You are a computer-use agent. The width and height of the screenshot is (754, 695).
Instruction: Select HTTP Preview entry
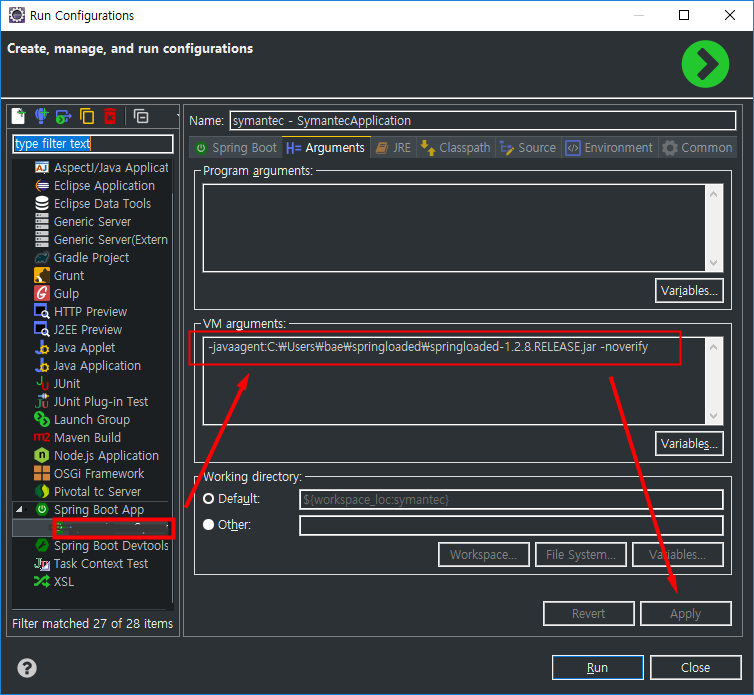81,312
